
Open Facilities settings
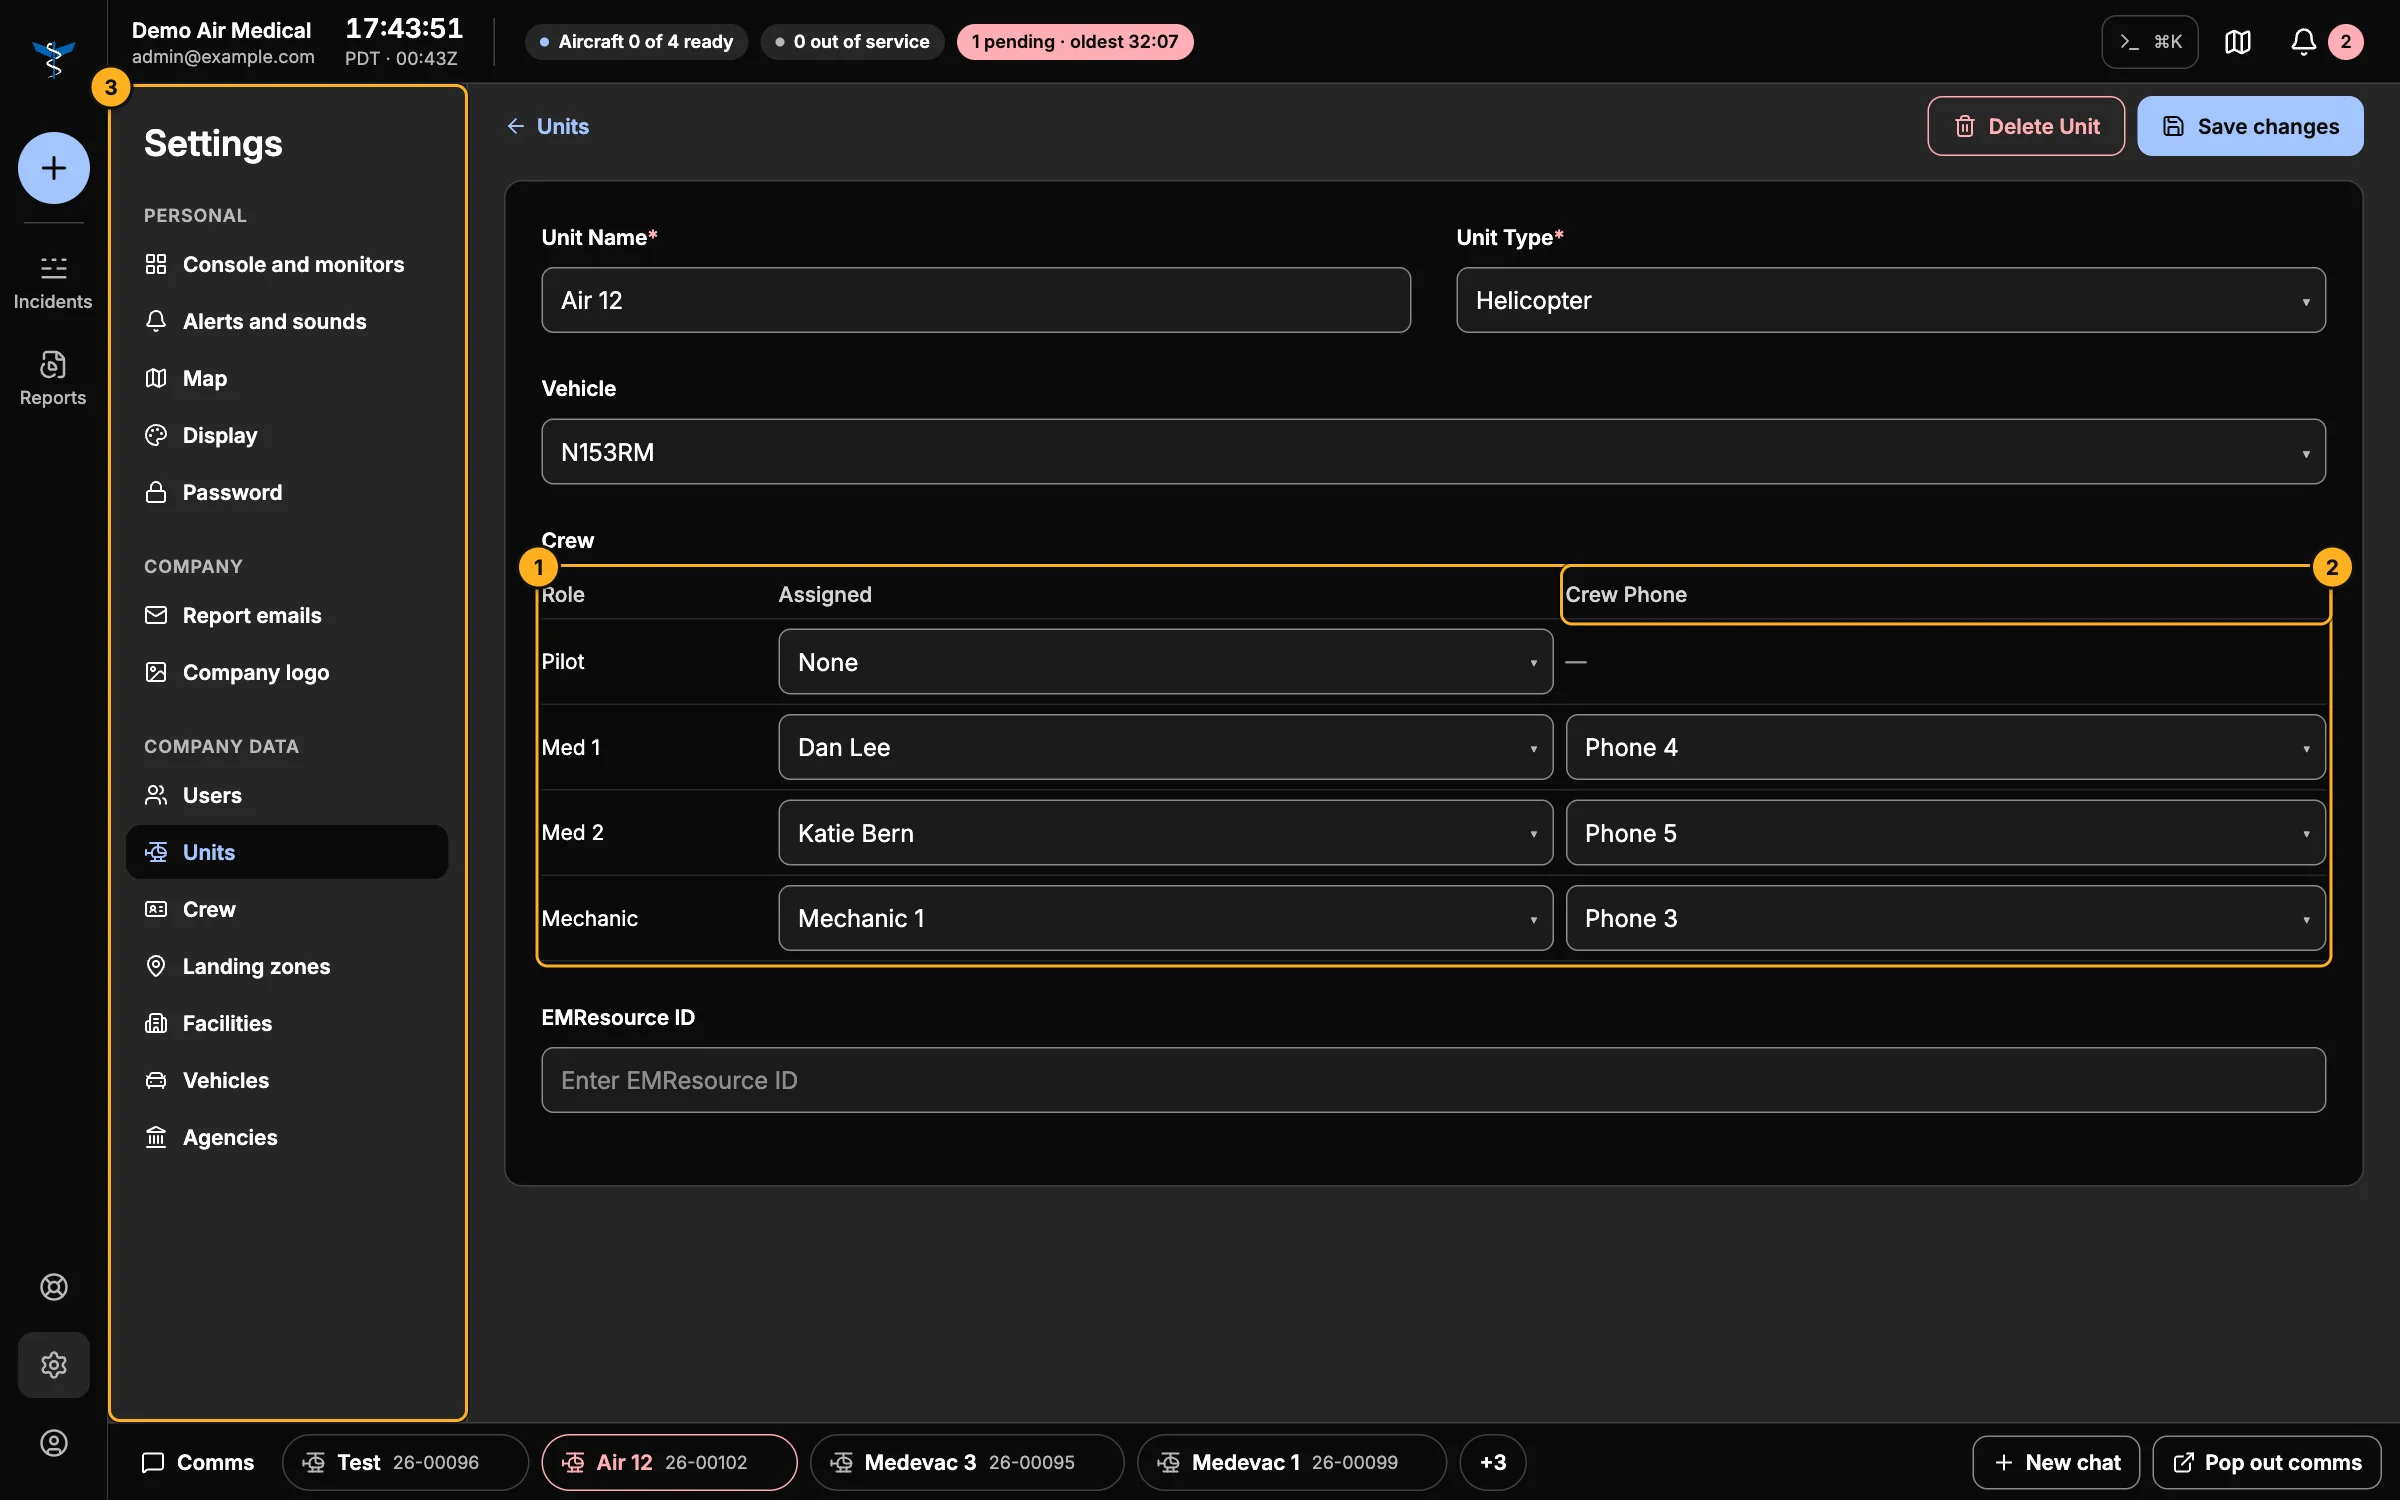(x=287, y=1024)
